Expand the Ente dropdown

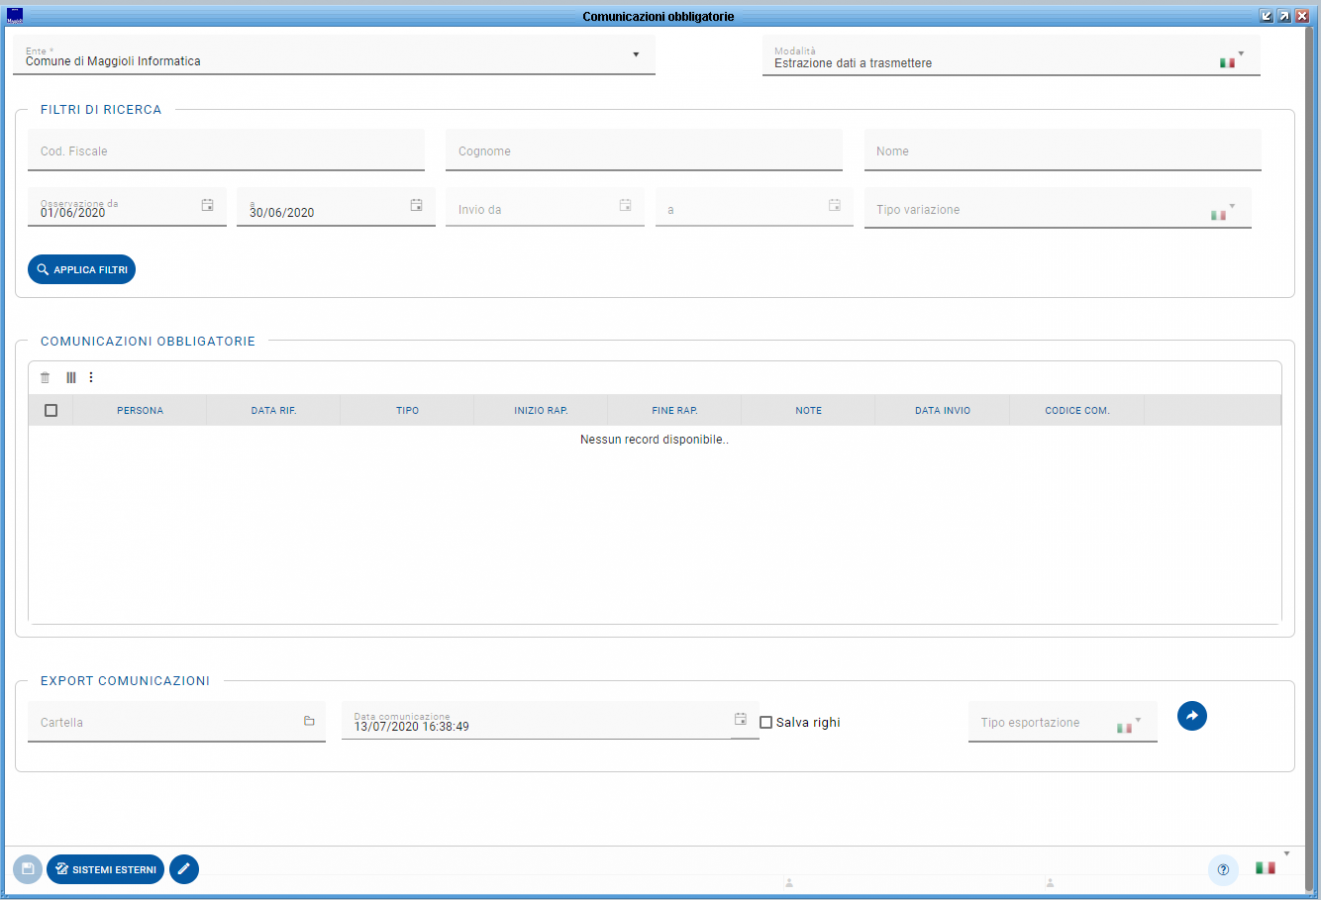click(x=636, y=55)
